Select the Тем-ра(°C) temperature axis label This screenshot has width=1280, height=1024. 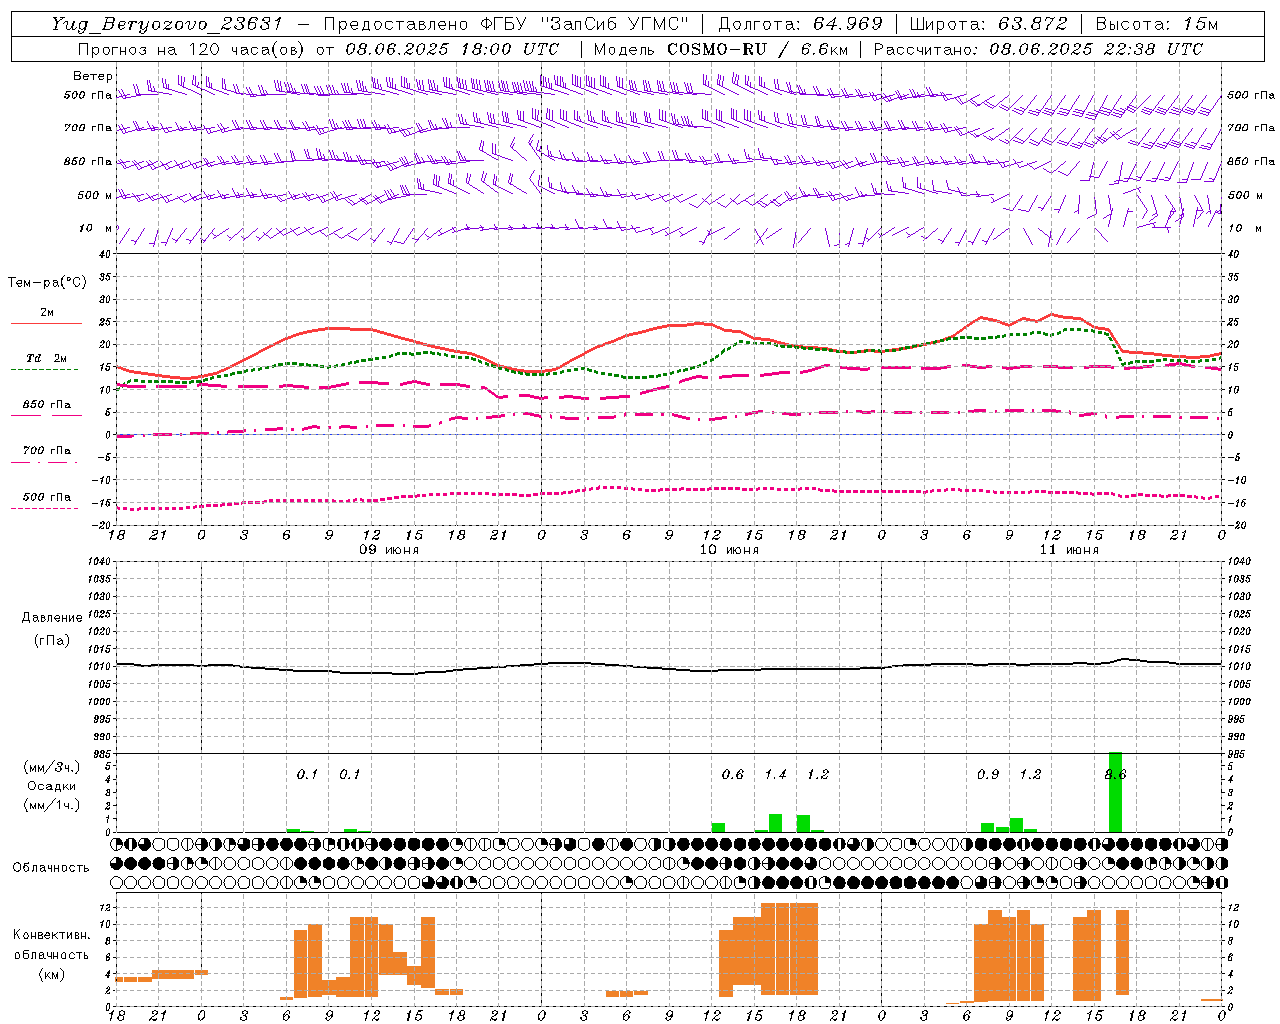(47, 283)
